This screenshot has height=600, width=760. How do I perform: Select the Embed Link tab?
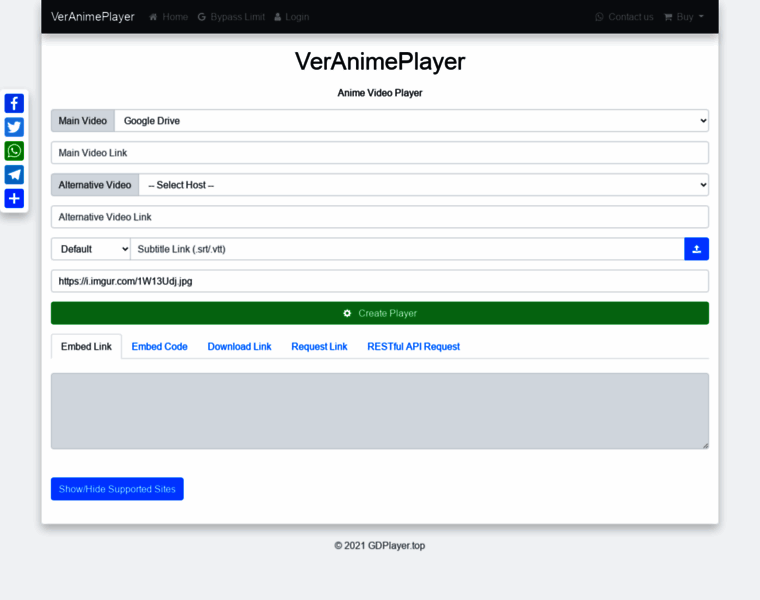[x=86, y=347]
